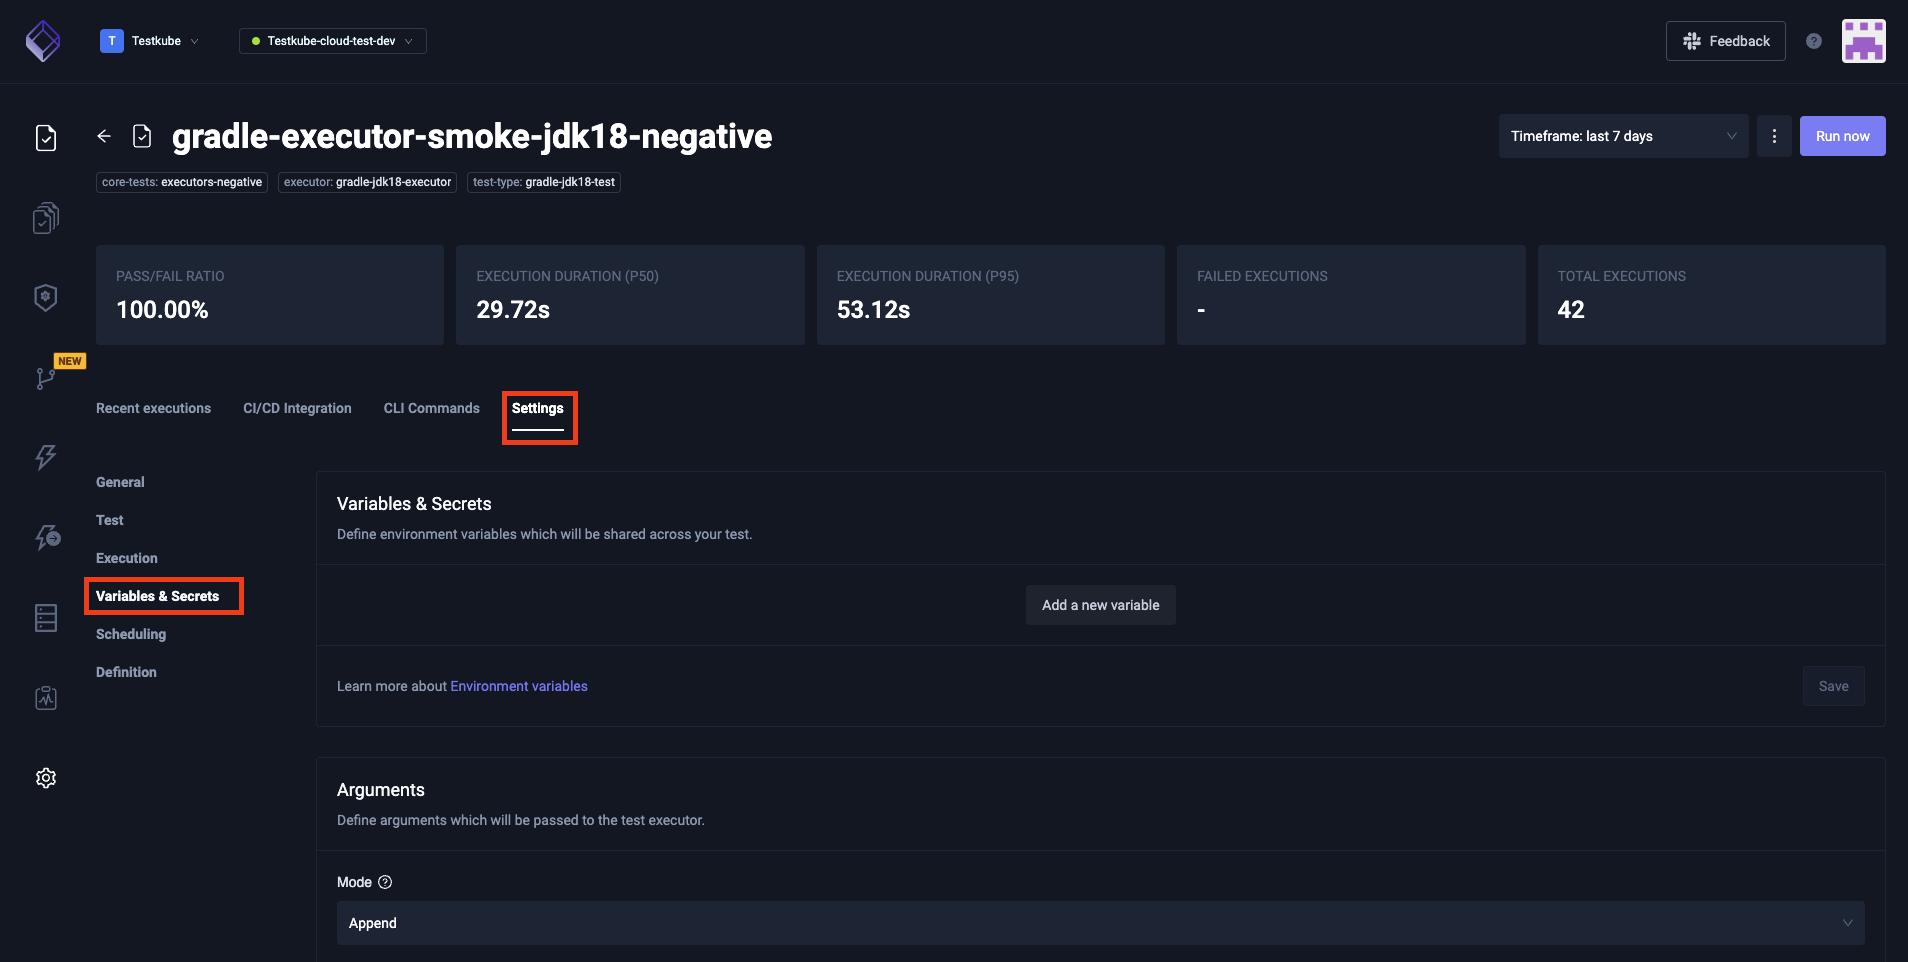Click the Triggers lightning bolt icon
Screen dimensions: 1908x962
[x=46, y=457]
